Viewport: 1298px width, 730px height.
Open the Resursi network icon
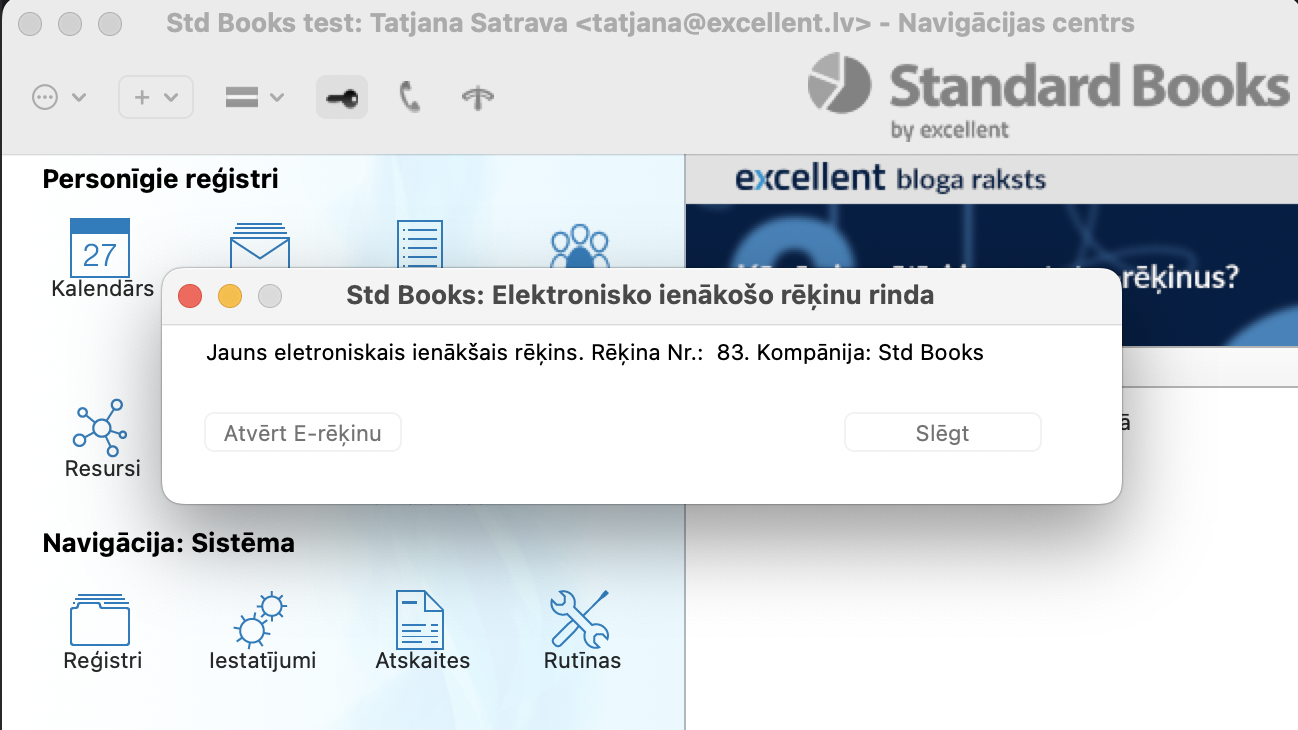pos(100,425)
